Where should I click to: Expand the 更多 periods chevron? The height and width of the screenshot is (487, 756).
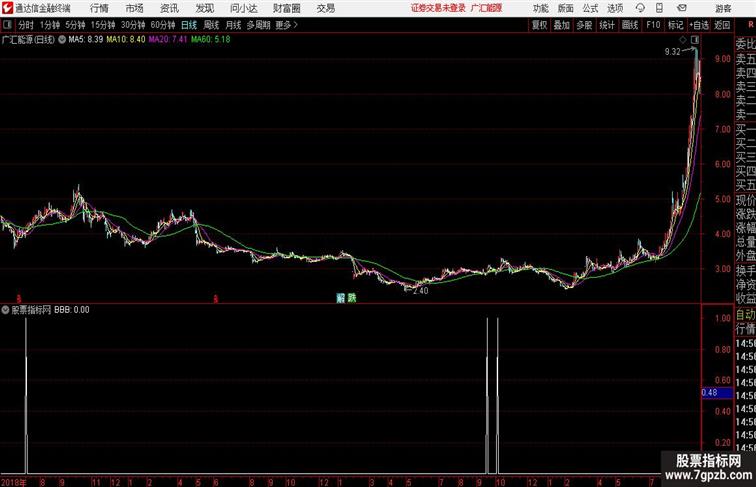[296, 25]
